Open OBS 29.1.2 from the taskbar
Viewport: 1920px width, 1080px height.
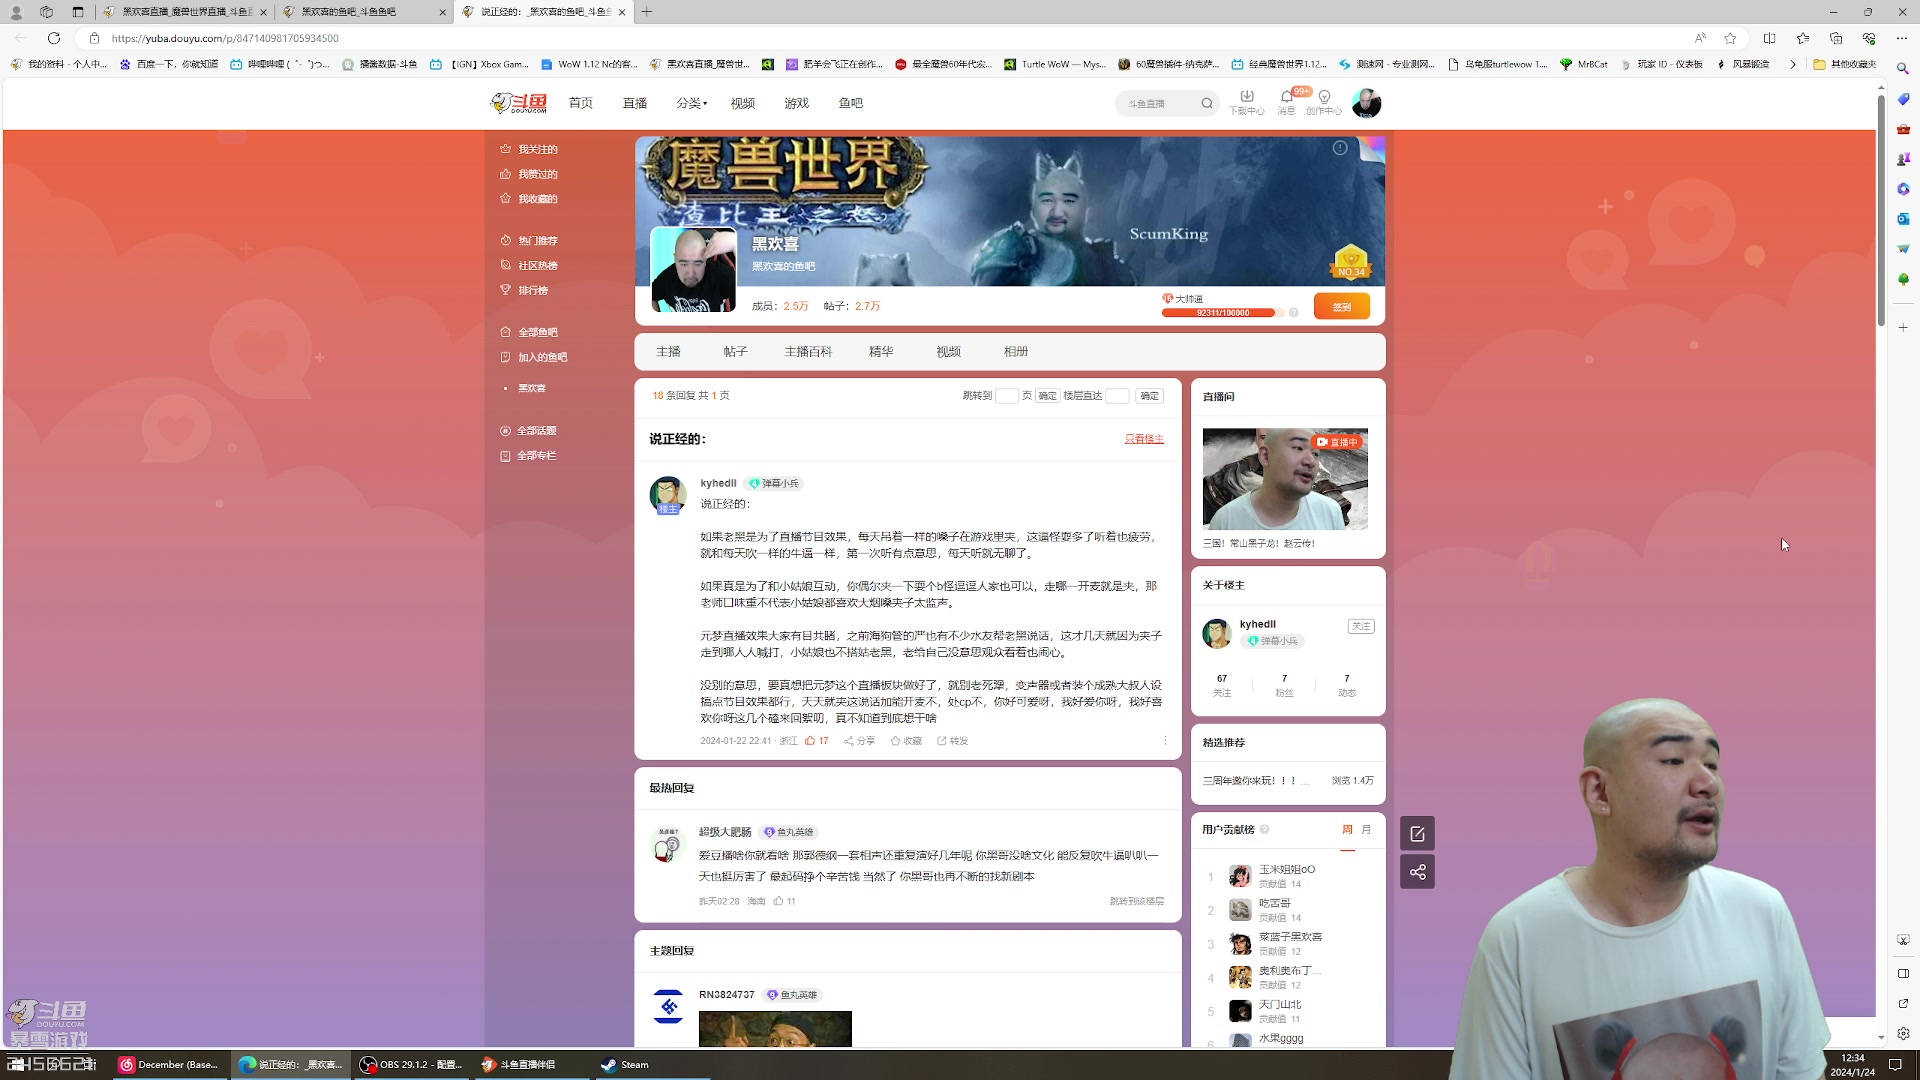click(411, 1065)
